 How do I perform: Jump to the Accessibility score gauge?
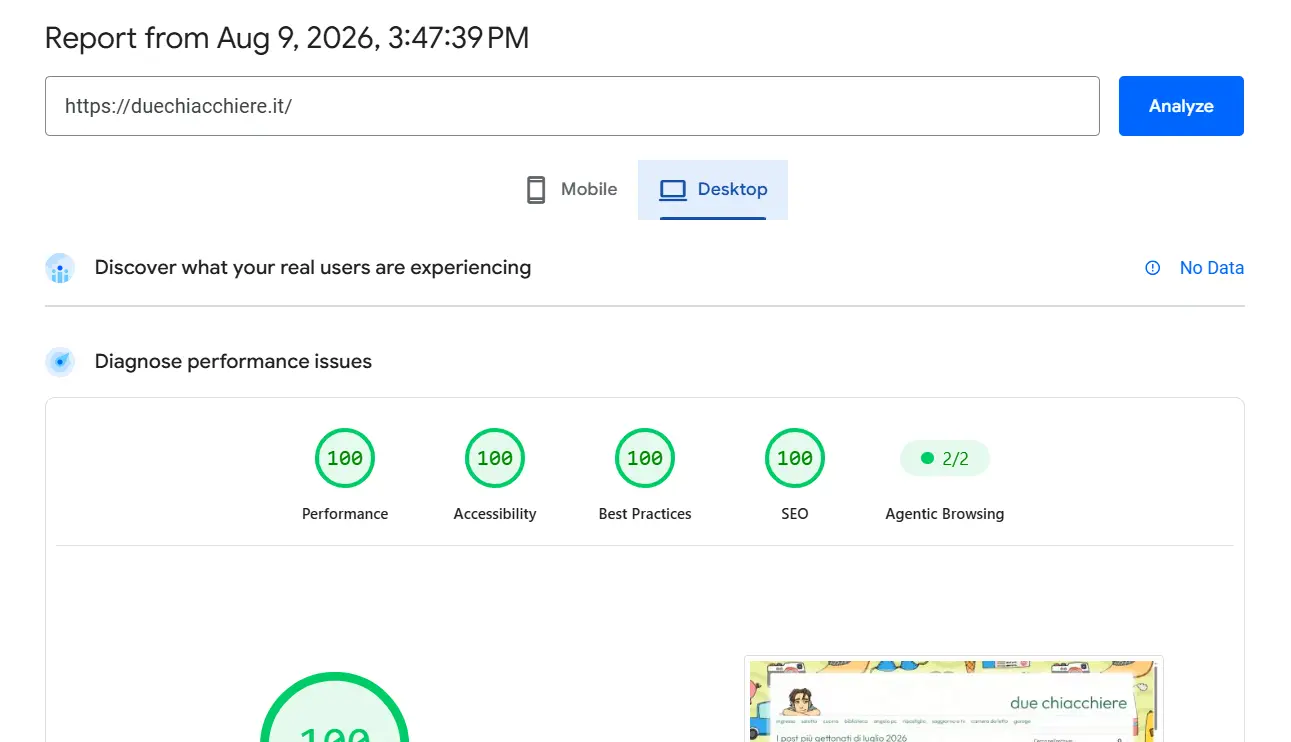(495, 458)
